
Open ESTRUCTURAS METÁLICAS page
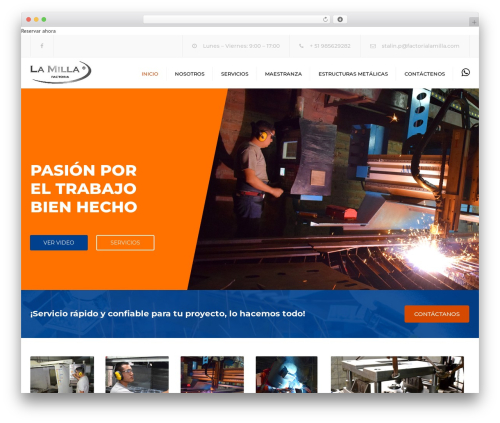point(353,74)
